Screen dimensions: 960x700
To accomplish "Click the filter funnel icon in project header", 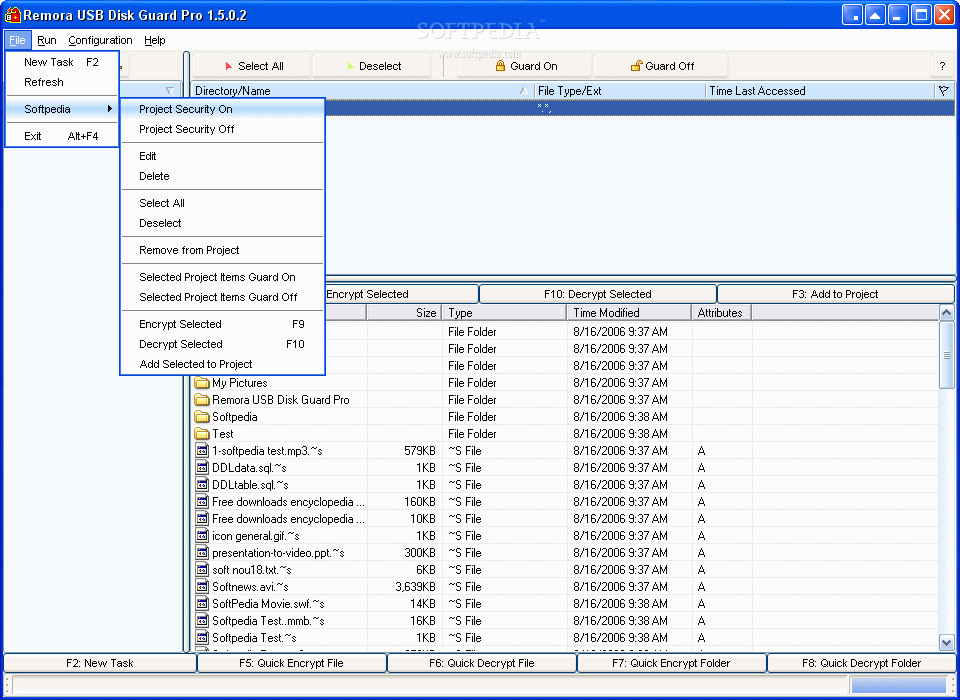I will [x=943, y=91].
